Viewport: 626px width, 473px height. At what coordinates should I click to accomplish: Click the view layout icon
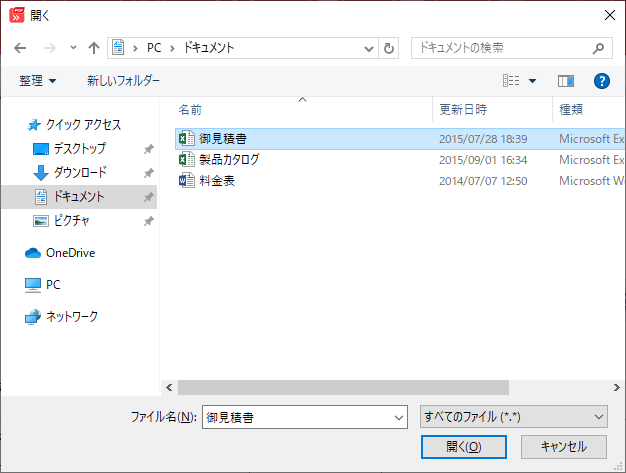click(x=511, y=81)
